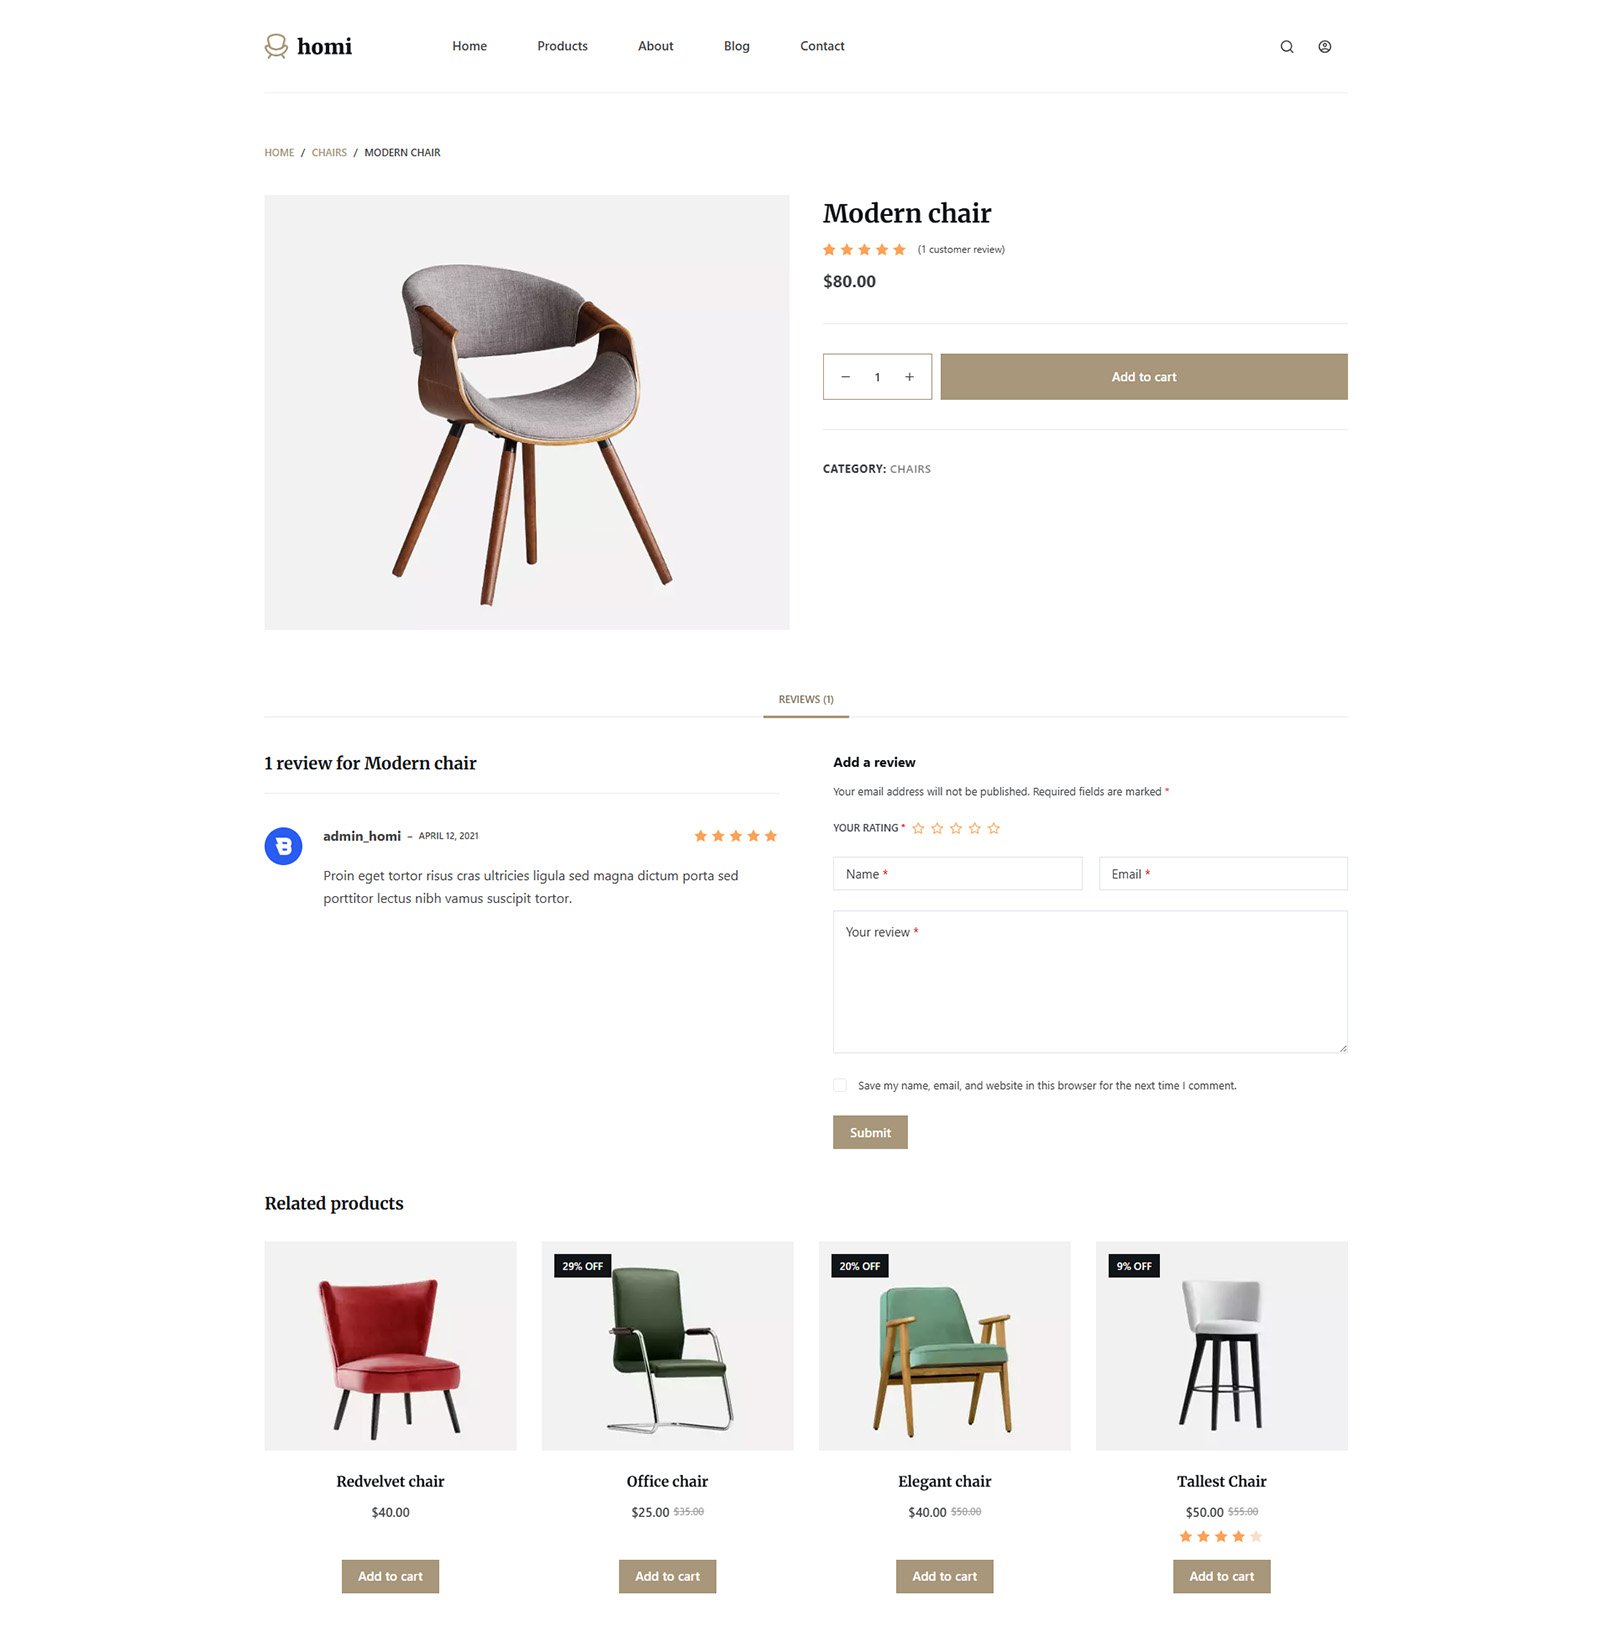This screenshot has width=1600, height=1628.
Task: Select the first star in Your Rating
Action: [x=918, y=828]
